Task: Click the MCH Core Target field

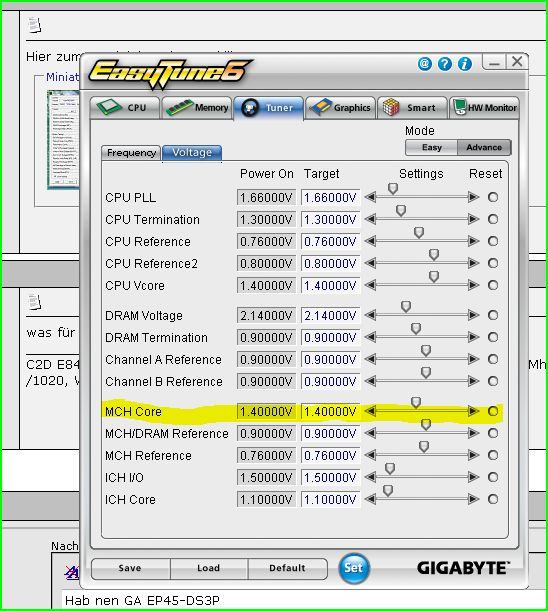Action: (330, 411)
